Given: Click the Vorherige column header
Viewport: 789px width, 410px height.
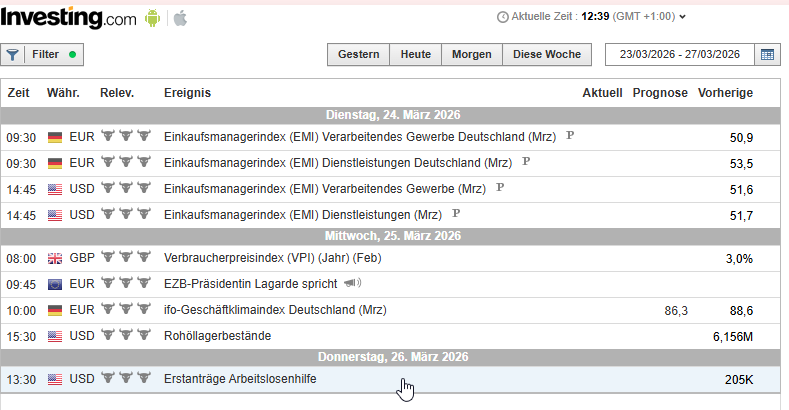Looking at the screenshot, I should [x=725, y=93].
